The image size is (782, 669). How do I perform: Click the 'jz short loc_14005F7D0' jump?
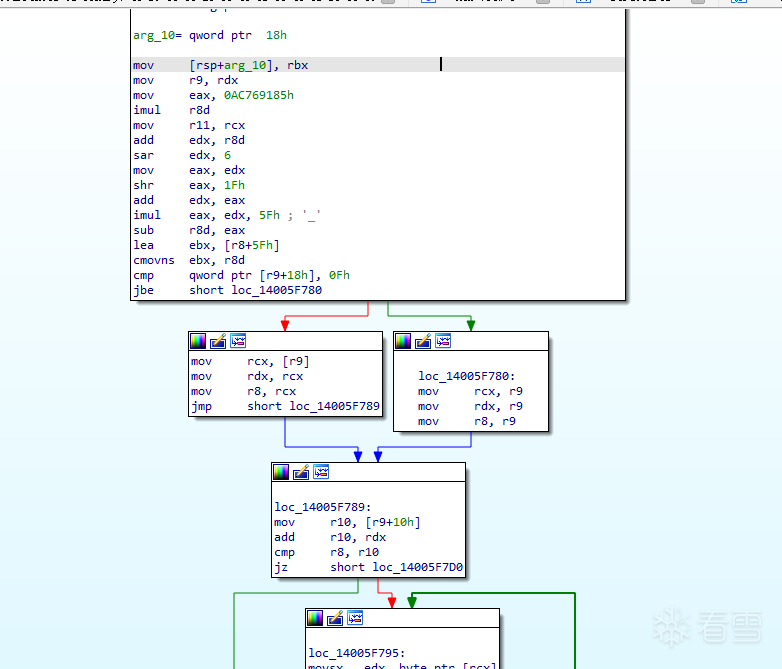pos(369,567)
